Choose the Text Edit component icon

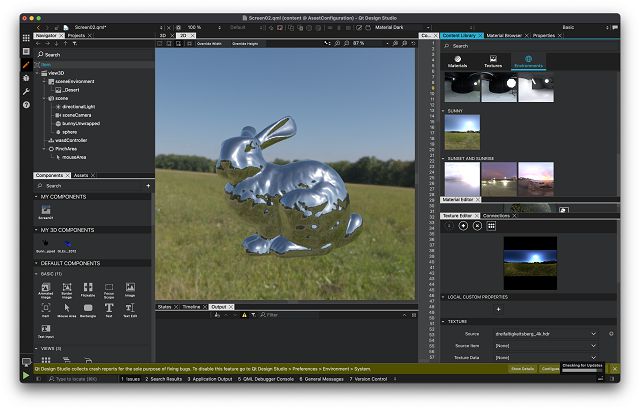[130, 309]
